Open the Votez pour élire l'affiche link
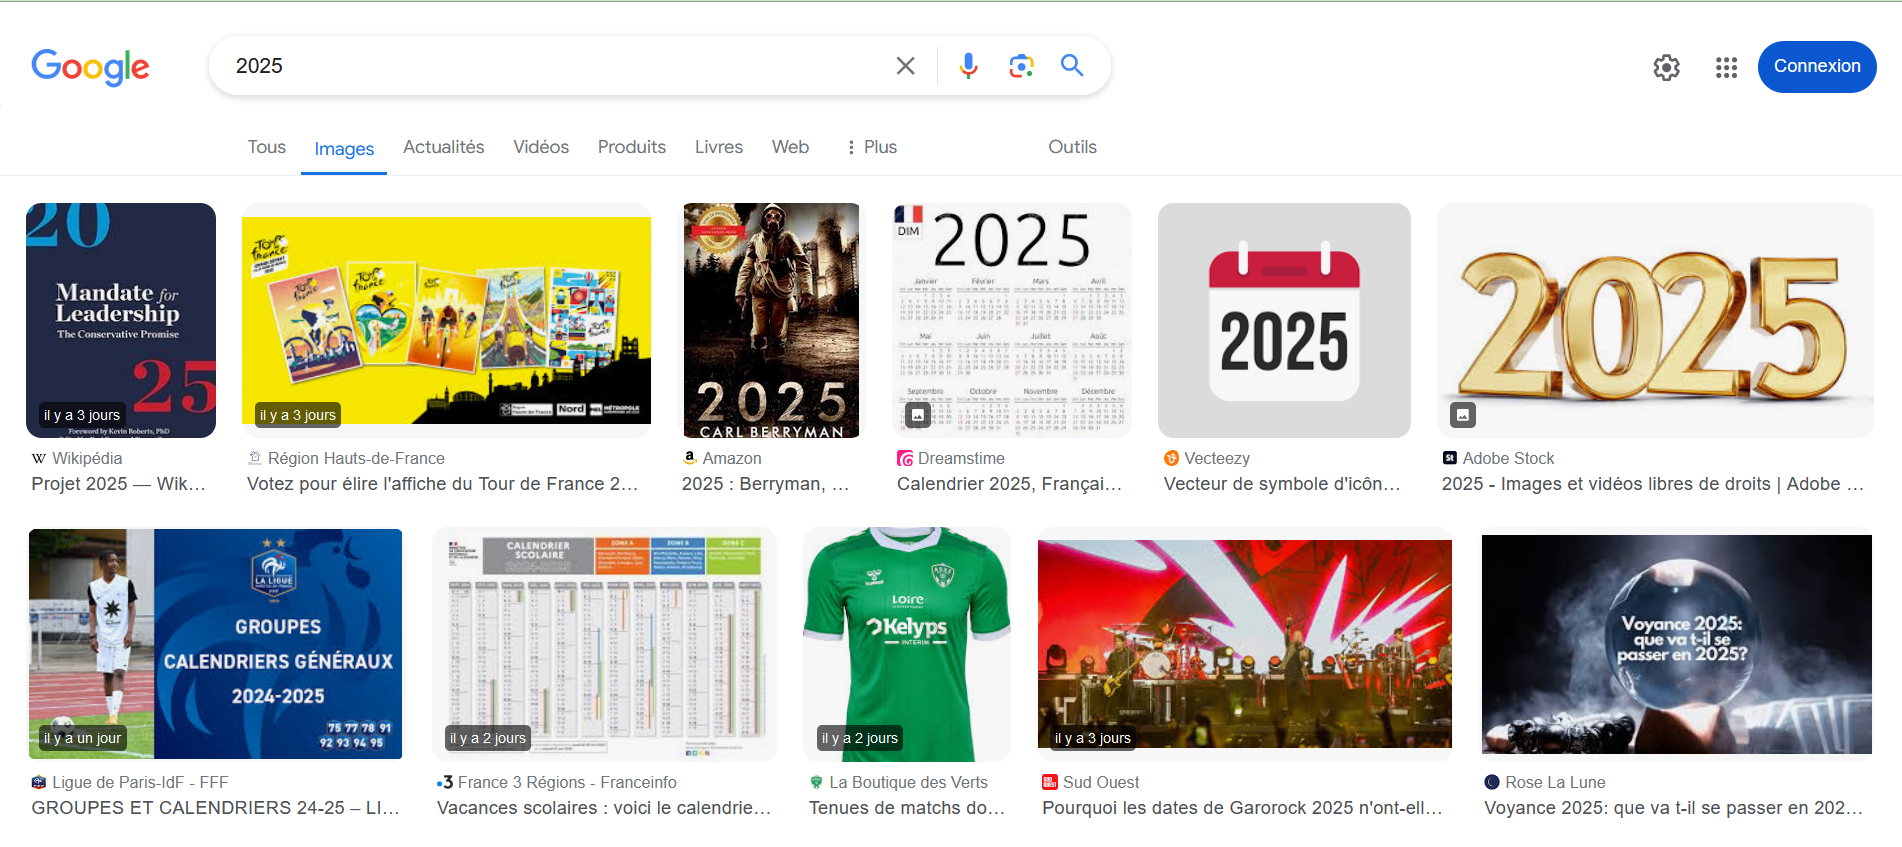The height and width of the screenshot is (847, 1902). 442,484
